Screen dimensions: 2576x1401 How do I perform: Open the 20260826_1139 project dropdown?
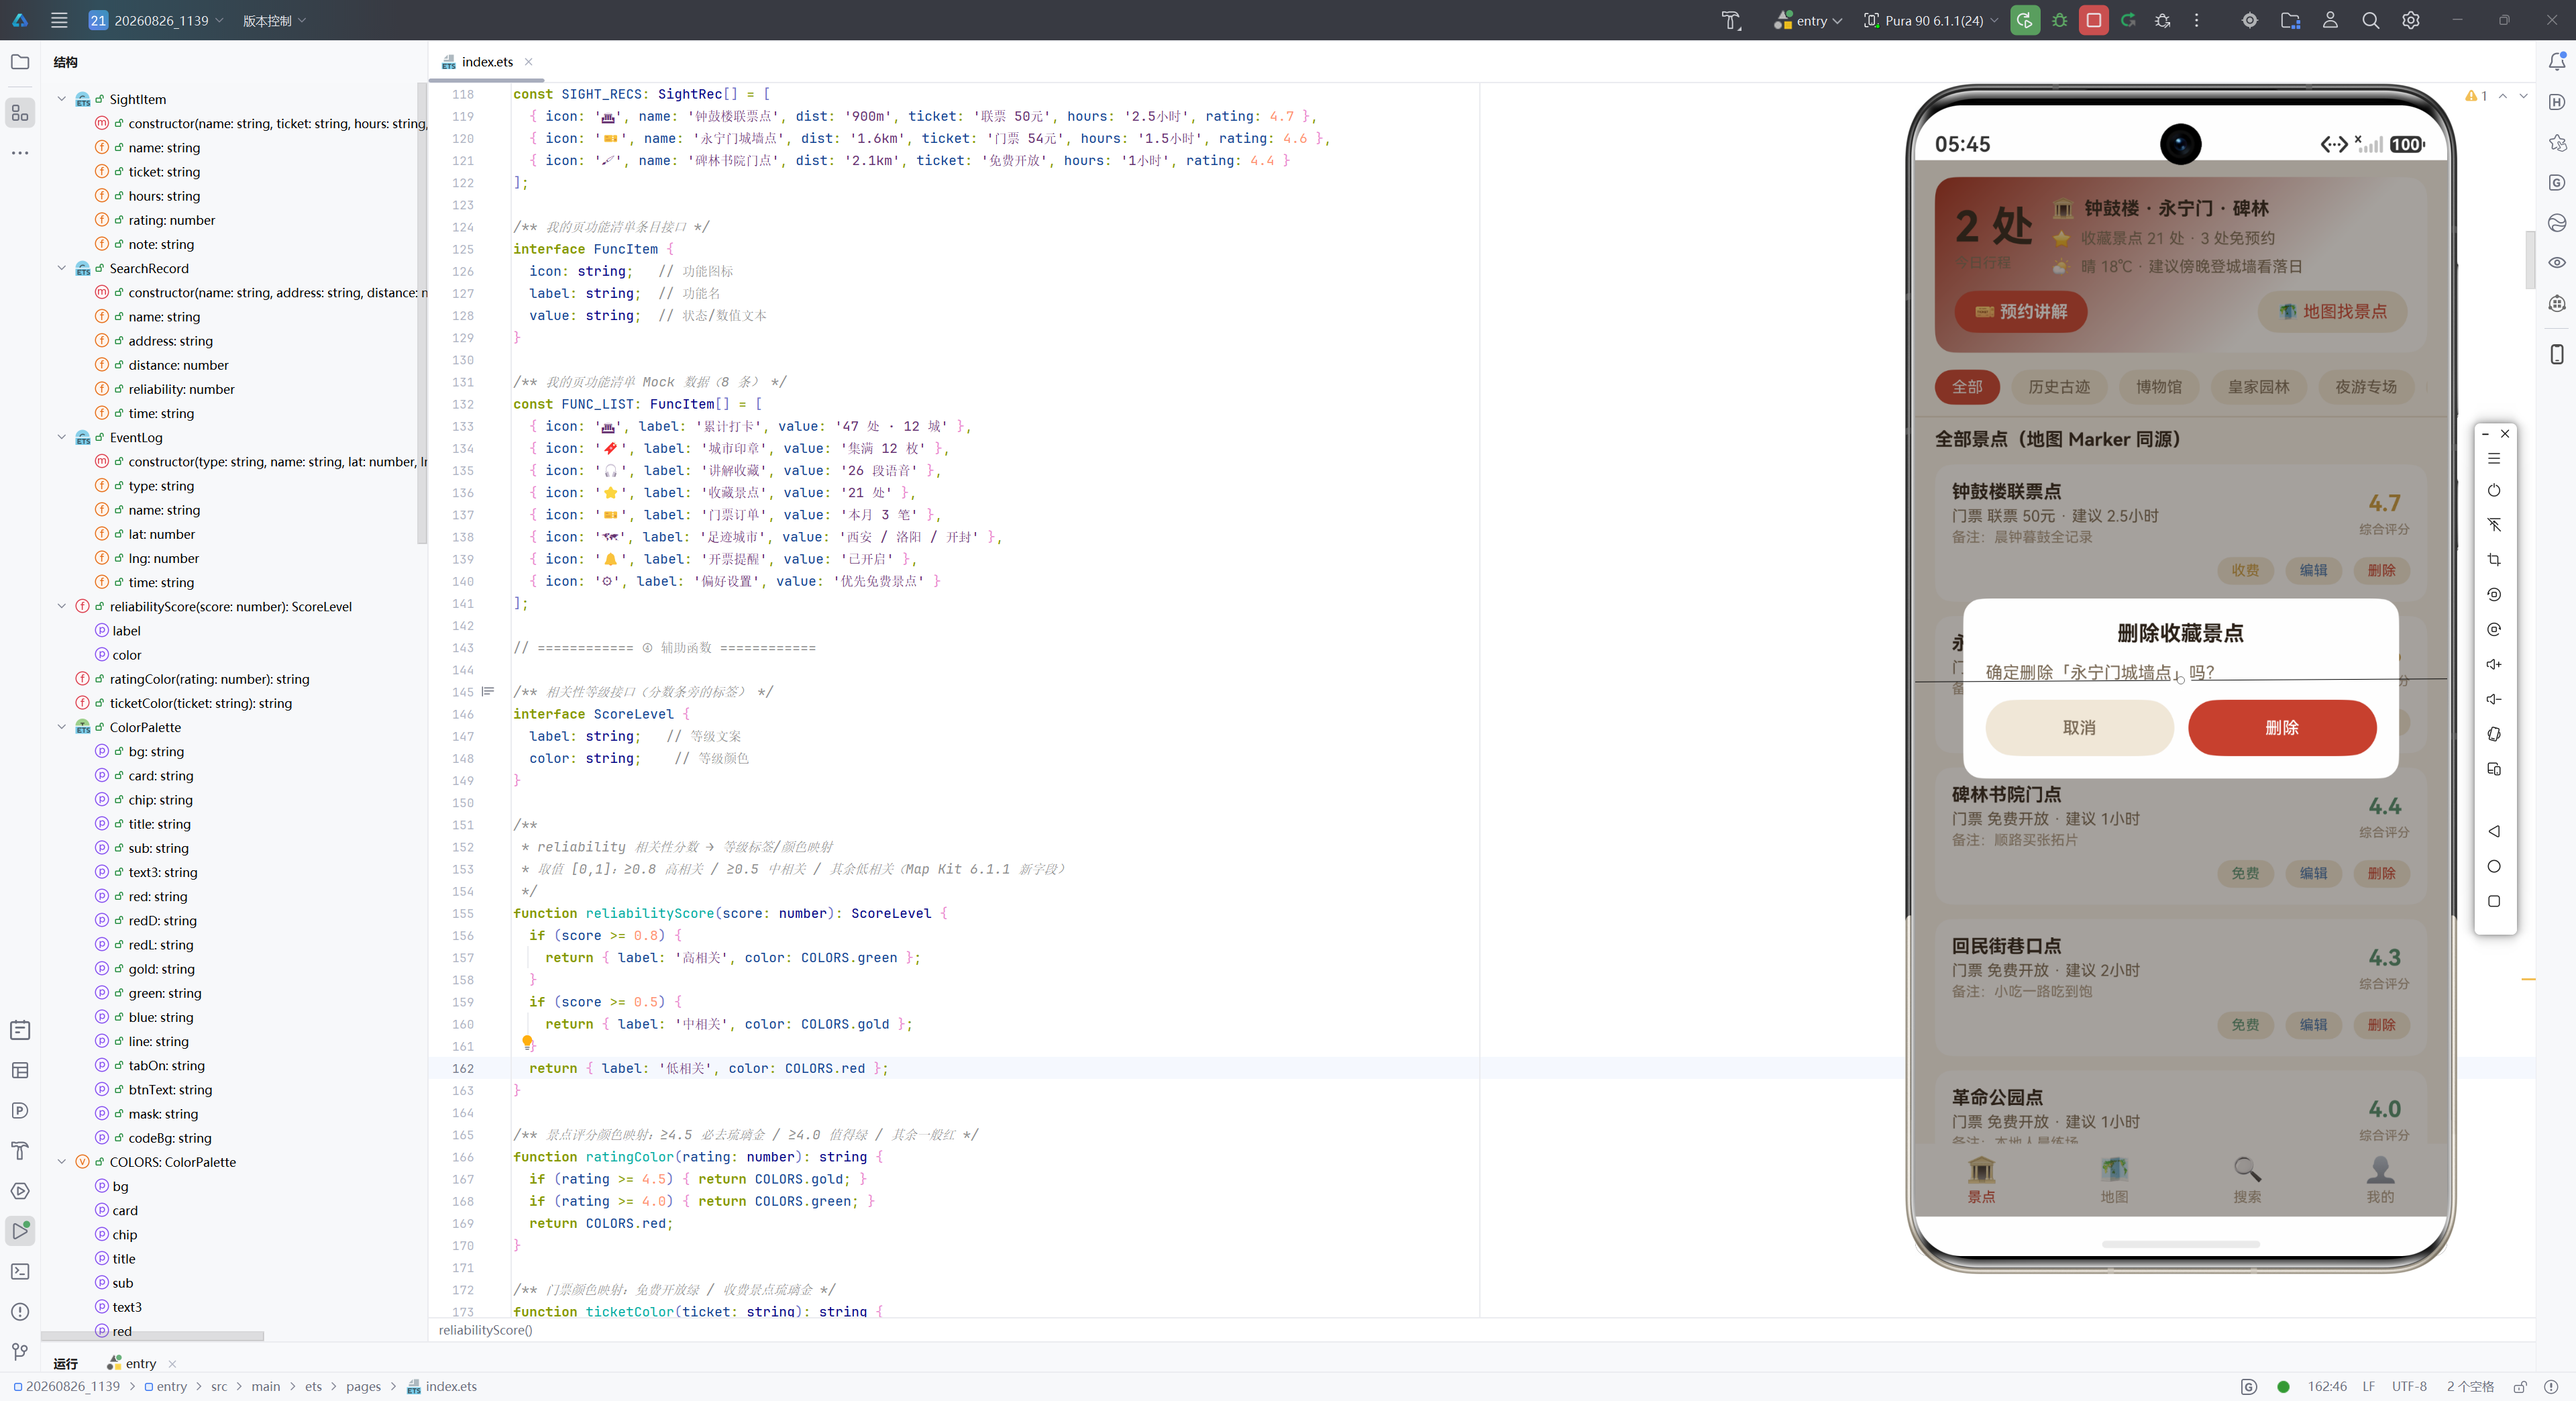coord(155,20)
